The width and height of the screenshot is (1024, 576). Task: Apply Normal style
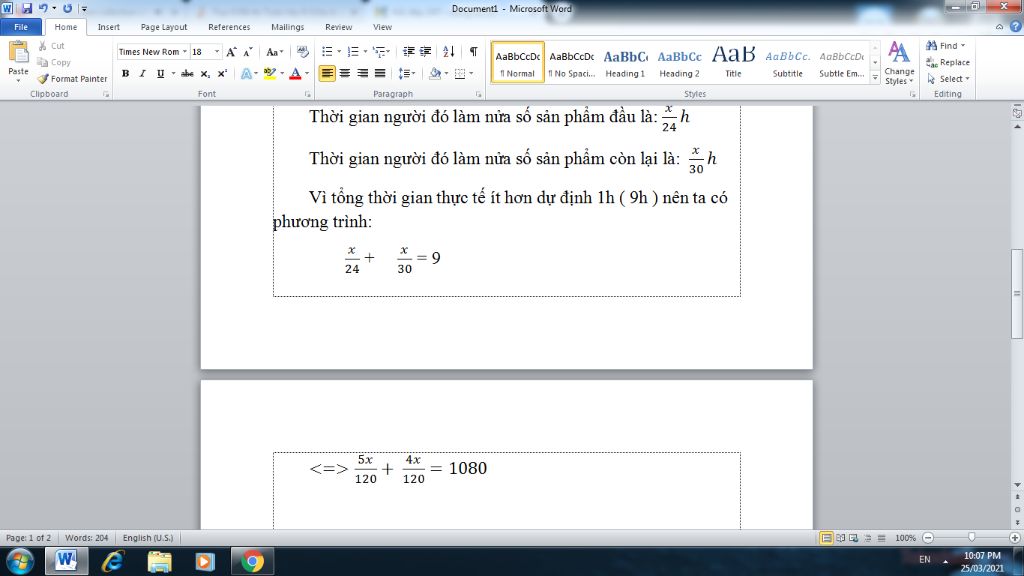(x=517, y=63)
